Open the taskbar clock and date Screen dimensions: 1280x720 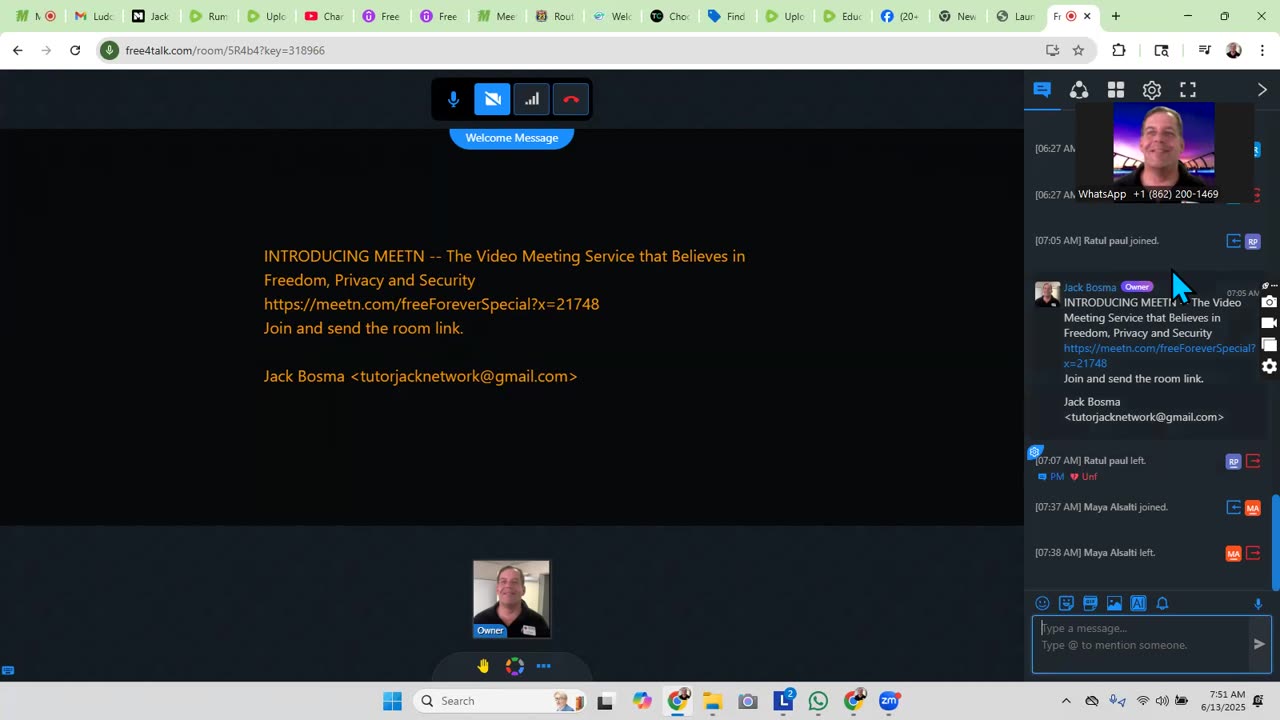pos(1226,701)
